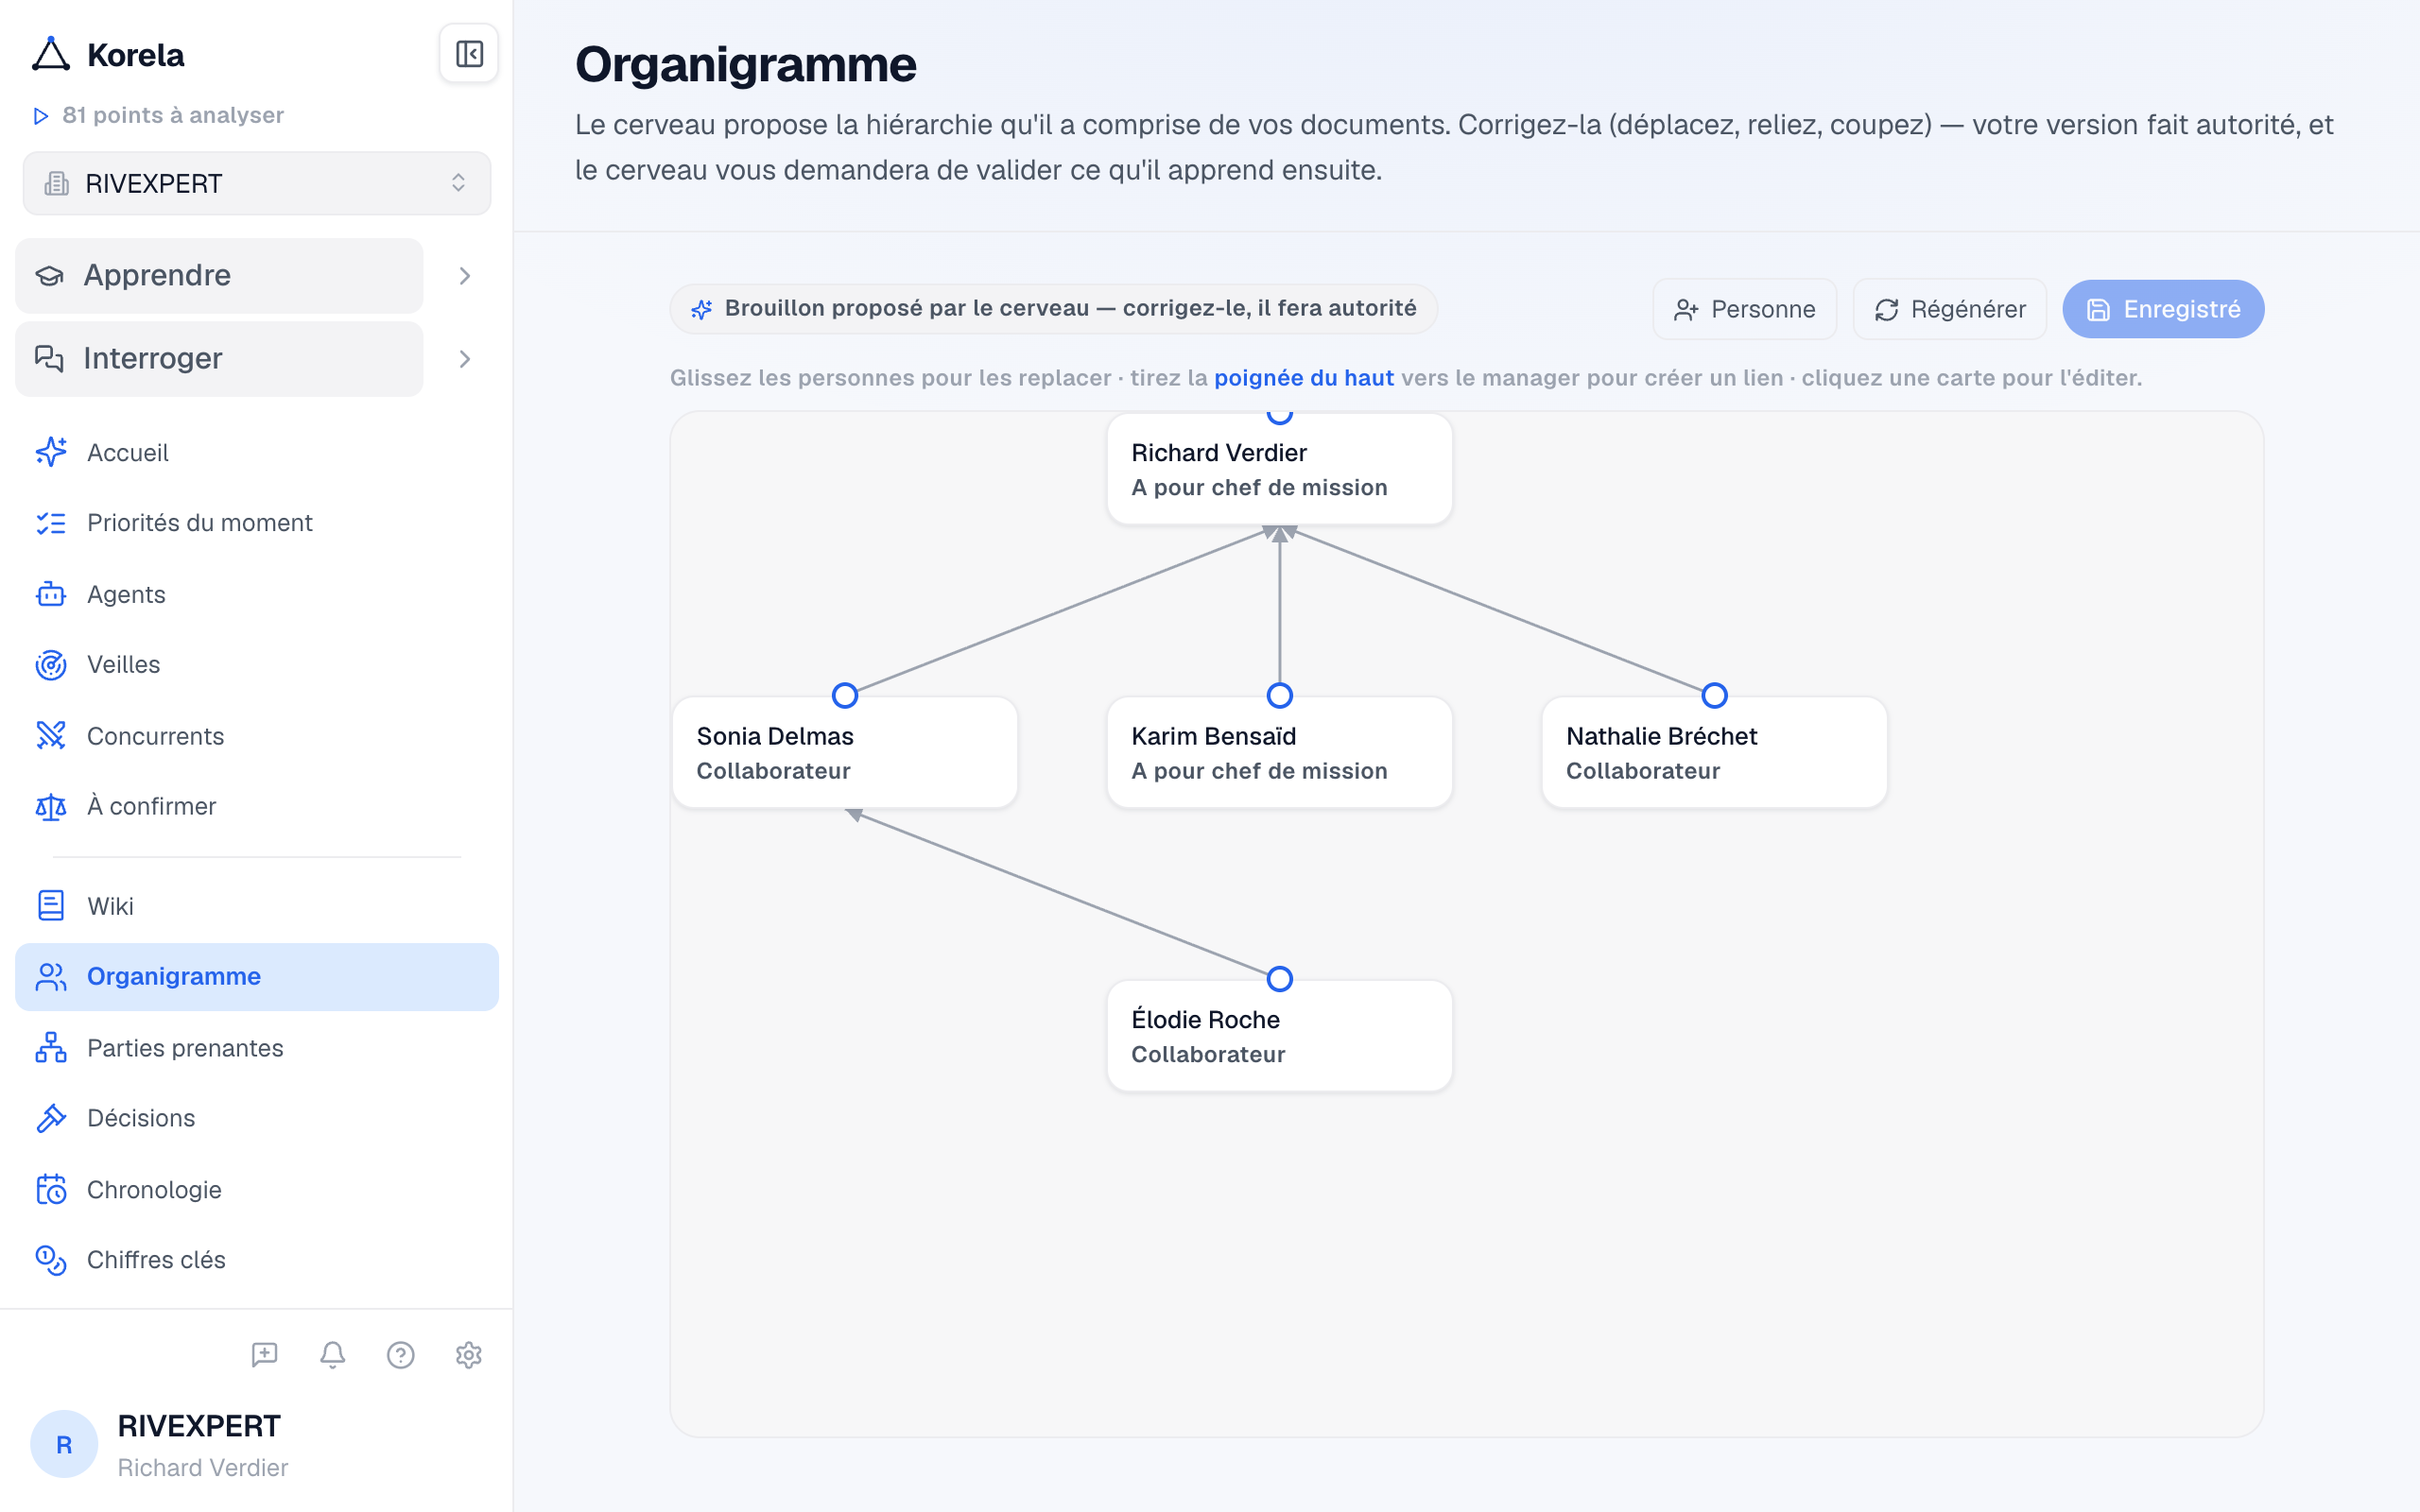Open the Interroger menu
Viewport: 2420px width, 1512px height.
coord(219,359)
